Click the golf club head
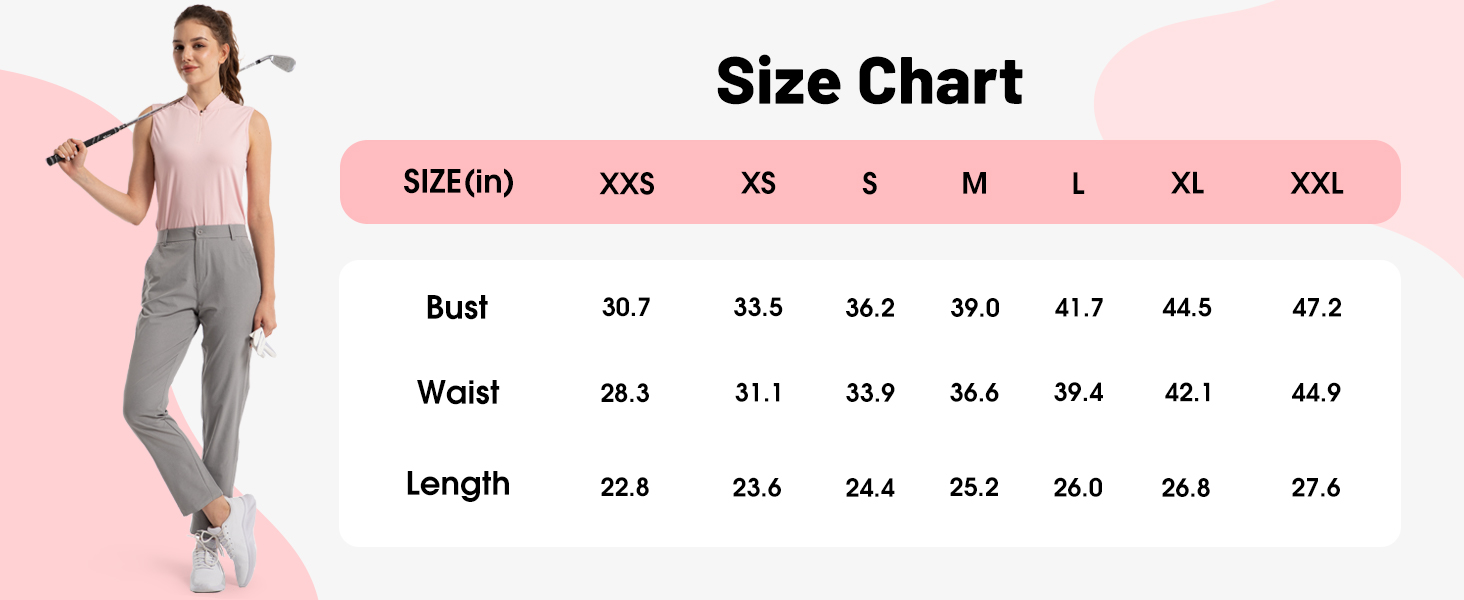 click(x=281, y=64)
